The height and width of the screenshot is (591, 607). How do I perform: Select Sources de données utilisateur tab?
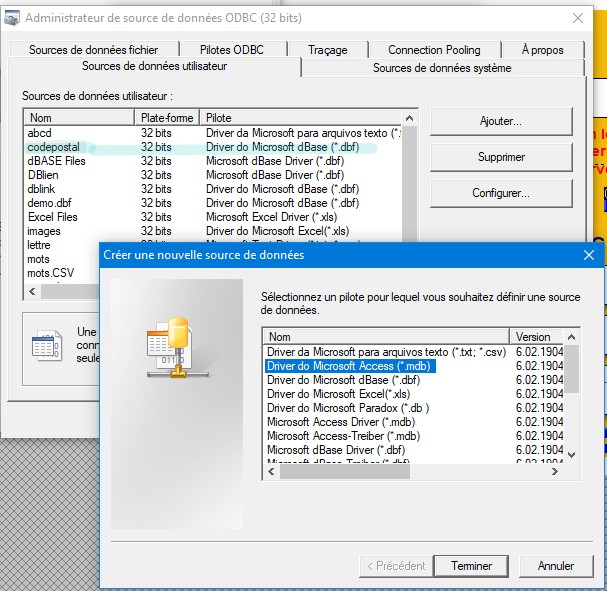pyautogui.click(x=154, y=66)
